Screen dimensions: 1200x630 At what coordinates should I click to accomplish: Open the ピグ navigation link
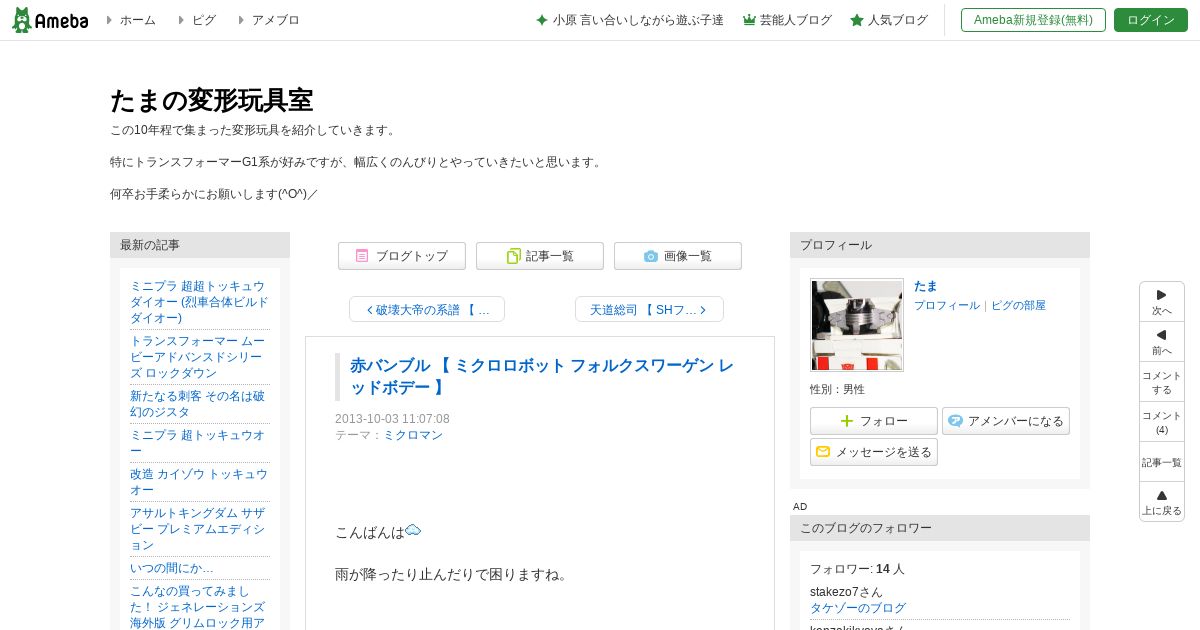click(204, 20)
